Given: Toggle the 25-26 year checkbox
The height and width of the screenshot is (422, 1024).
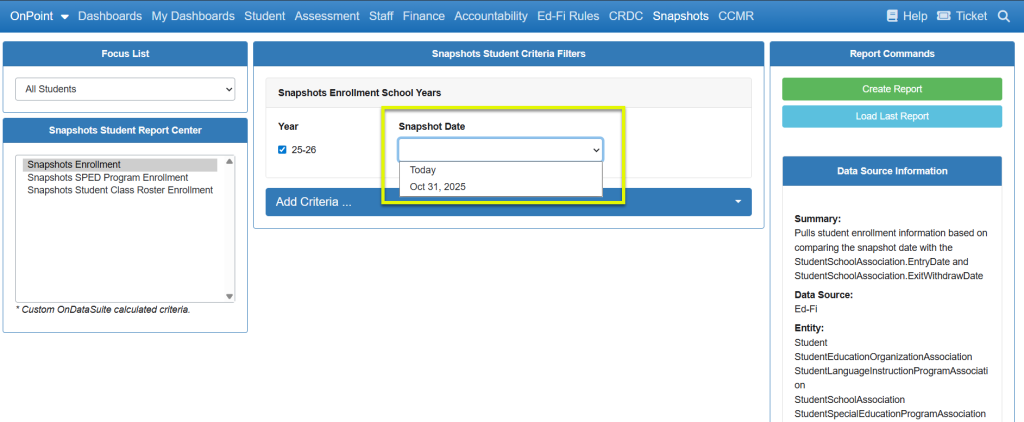Looking at the screenshot, I should 282,150.
